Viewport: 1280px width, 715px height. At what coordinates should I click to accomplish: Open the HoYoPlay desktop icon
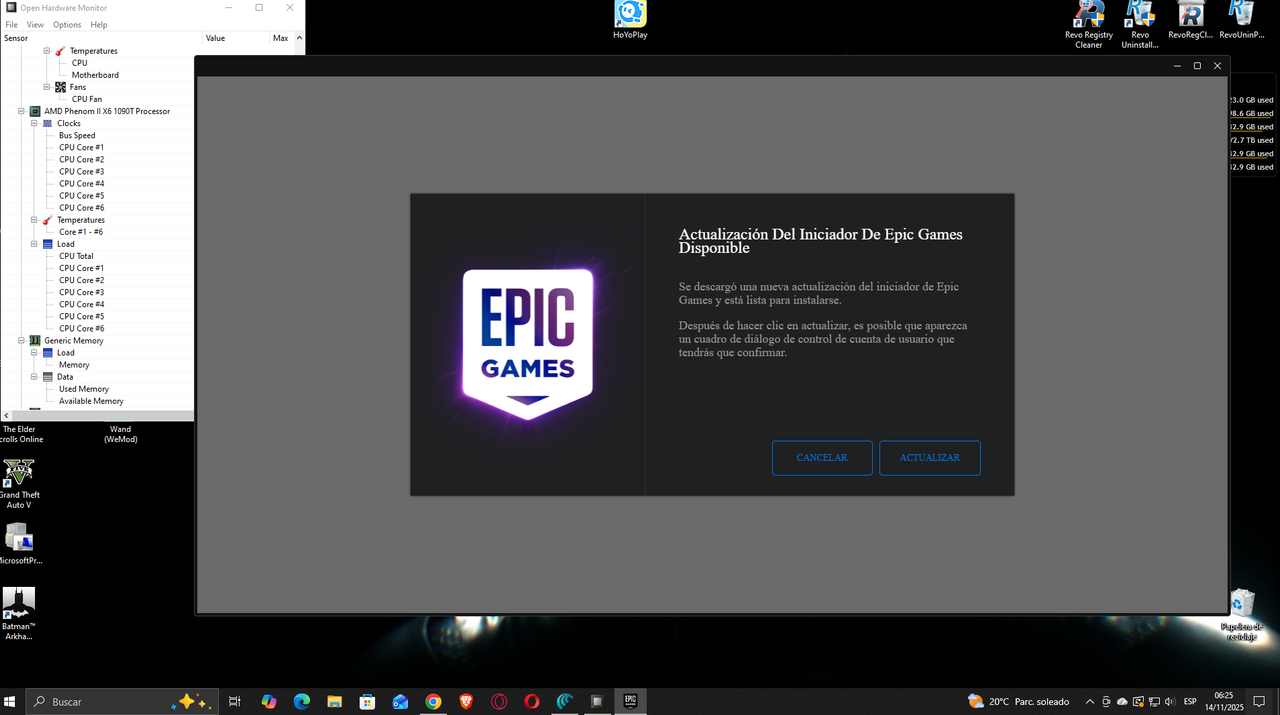tap(630, 20)
